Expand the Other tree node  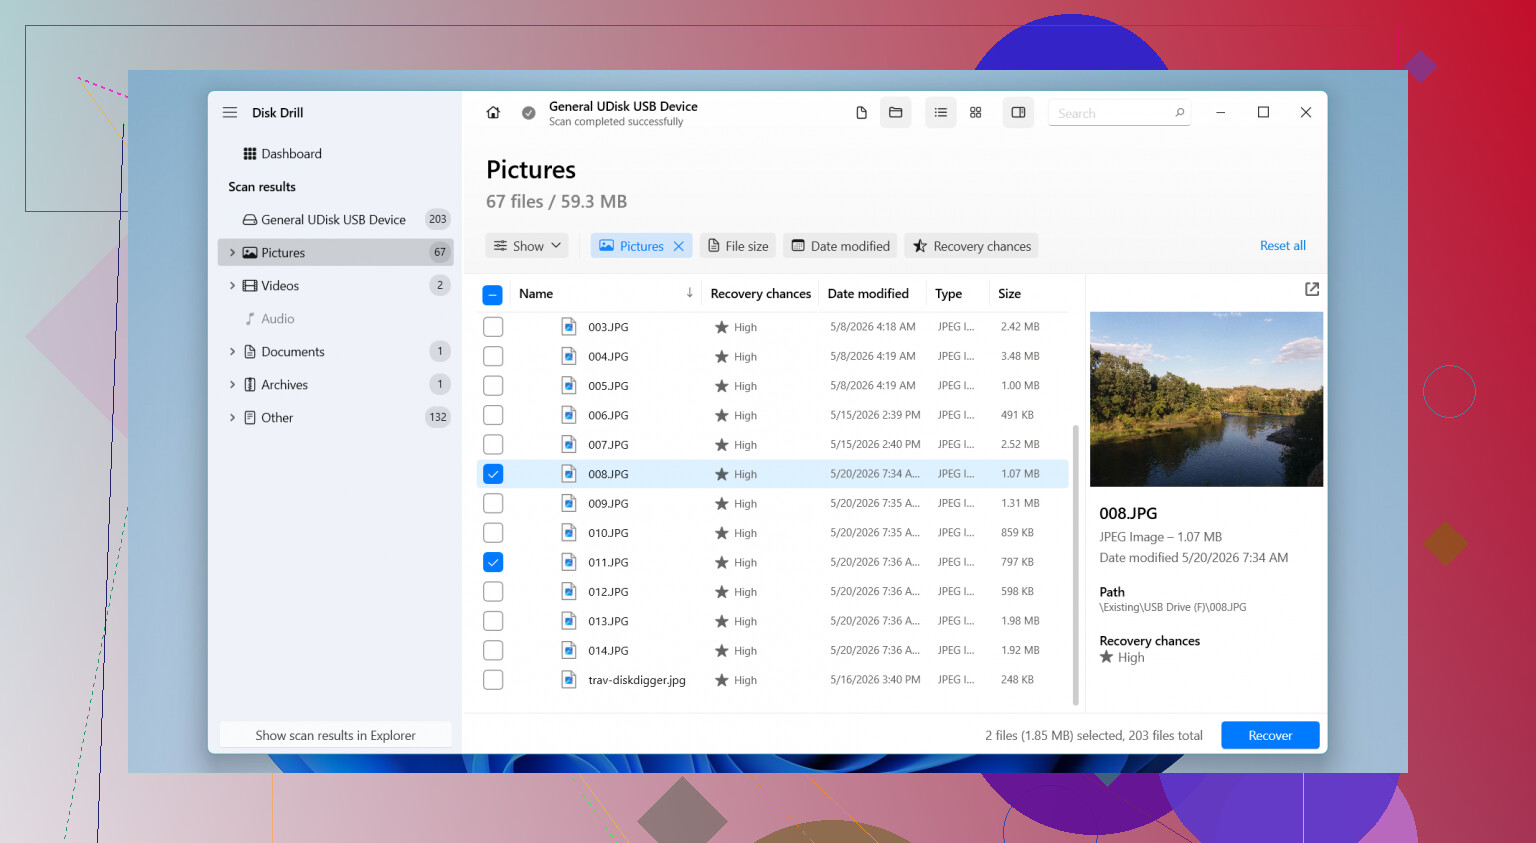[232, 418]
